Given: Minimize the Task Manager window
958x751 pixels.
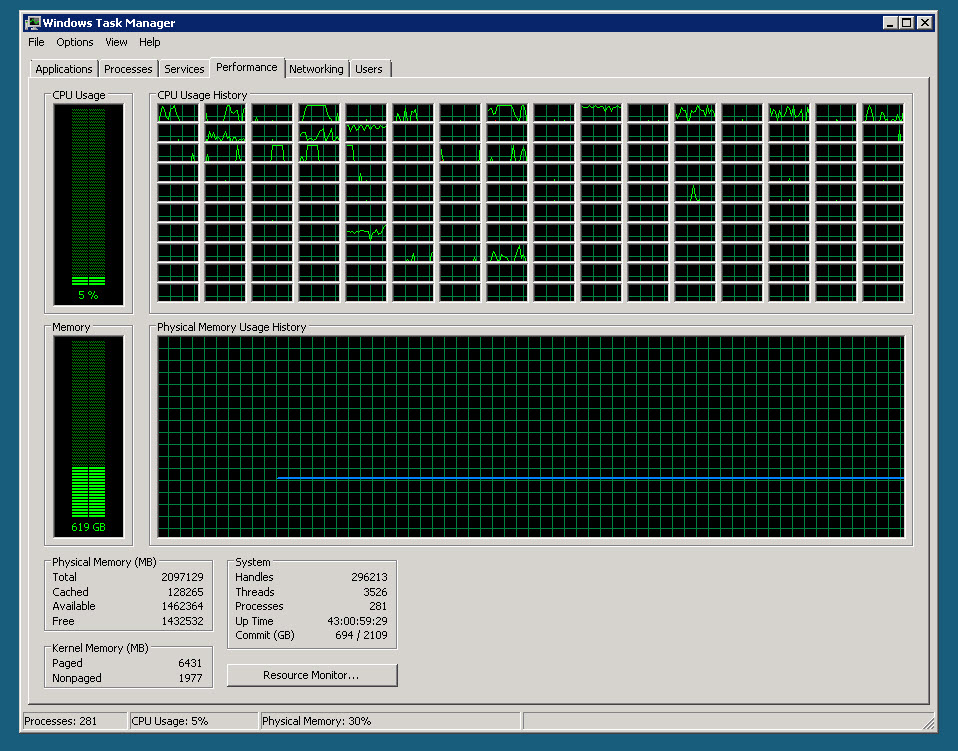Looking at the screenshot, I should tap(890, 23).
